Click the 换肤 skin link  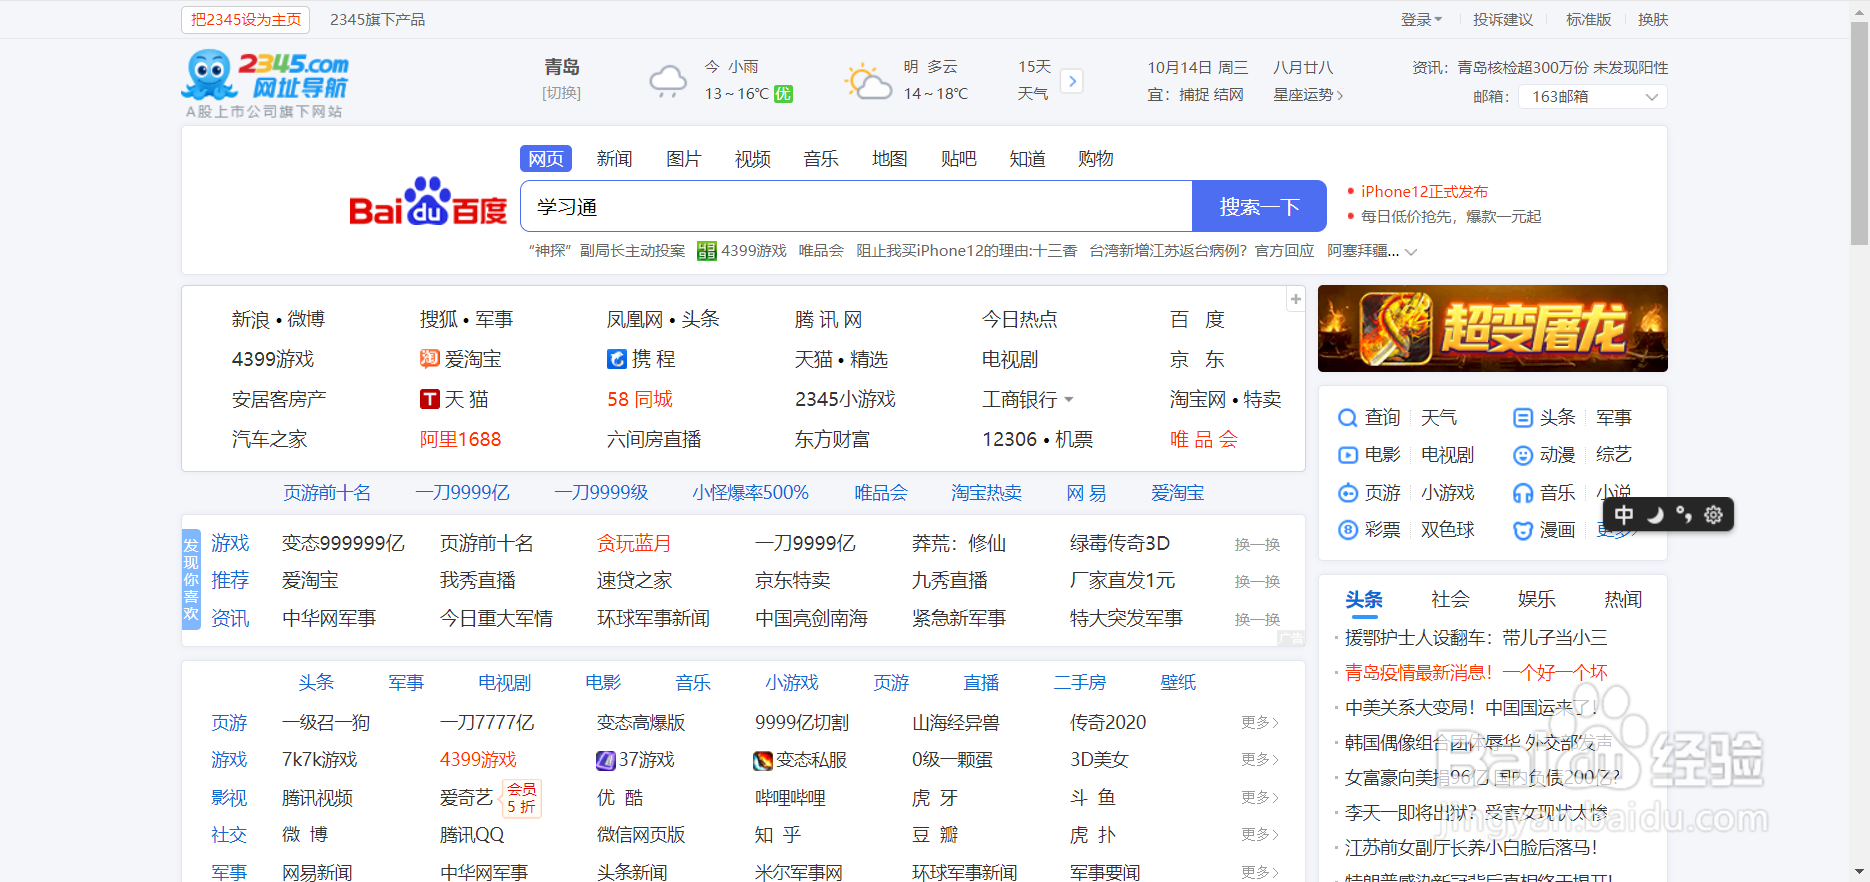click(x=1653, y=20)
